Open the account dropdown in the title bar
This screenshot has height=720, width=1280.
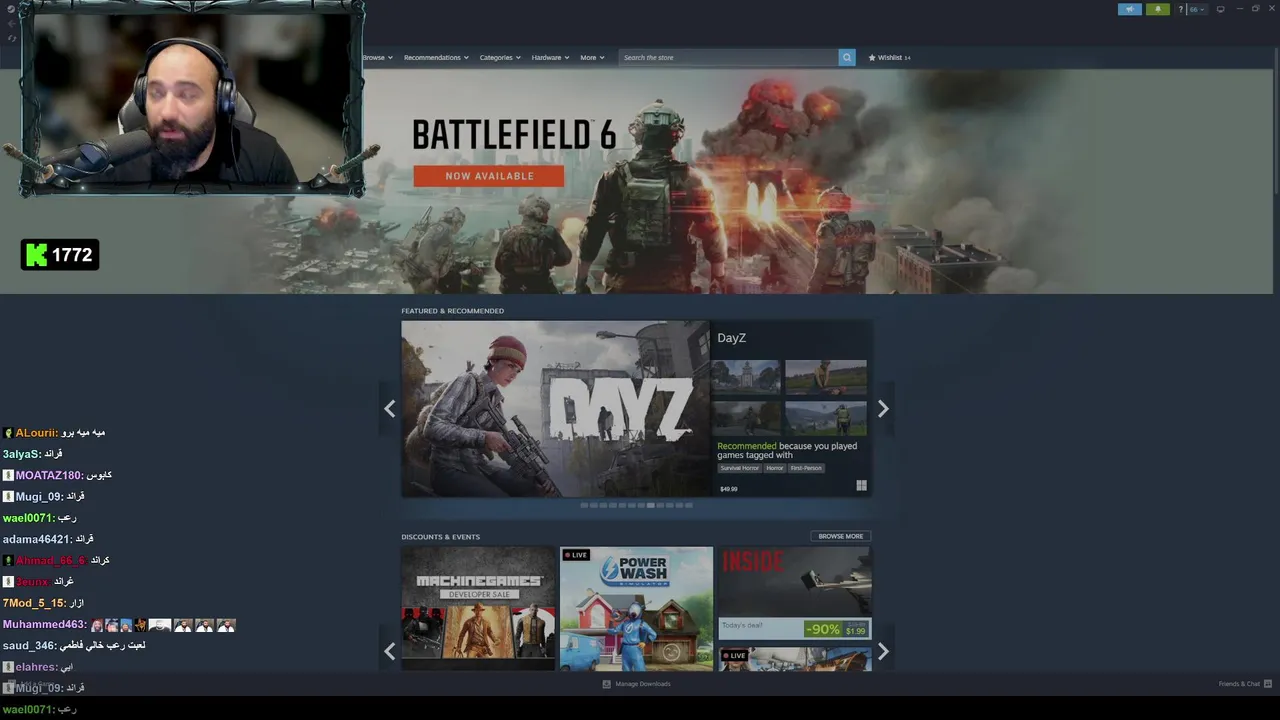click(1196, 9)
